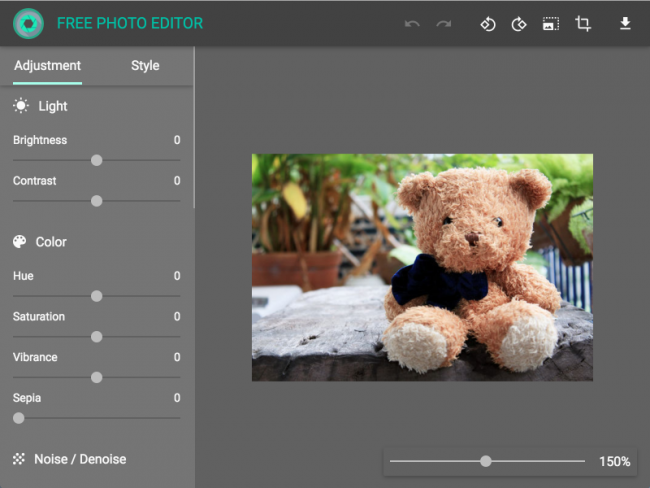Open the resize image tool
Viewport: 650px width, 488px height.
[x=551, y=24]
